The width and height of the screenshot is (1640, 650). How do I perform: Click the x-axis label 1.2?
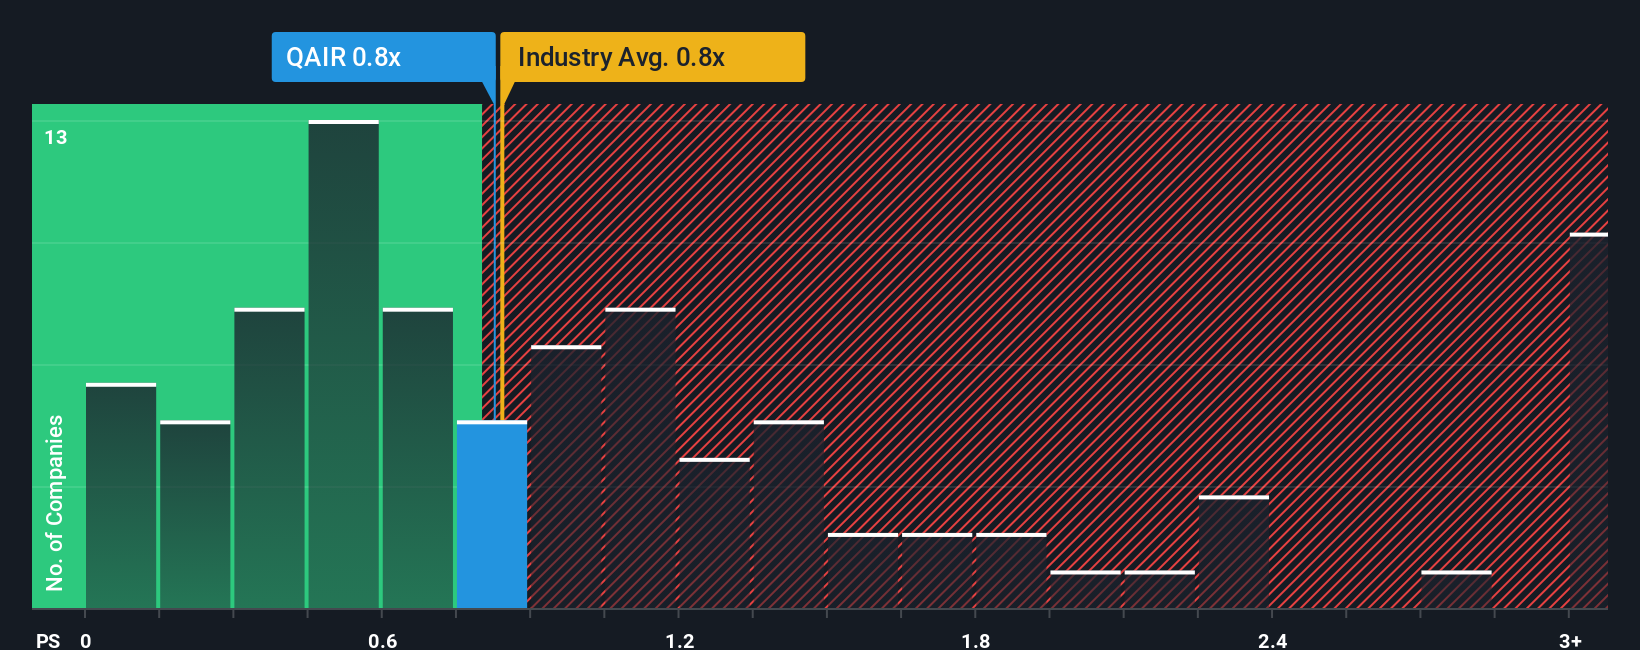(679, 640)
